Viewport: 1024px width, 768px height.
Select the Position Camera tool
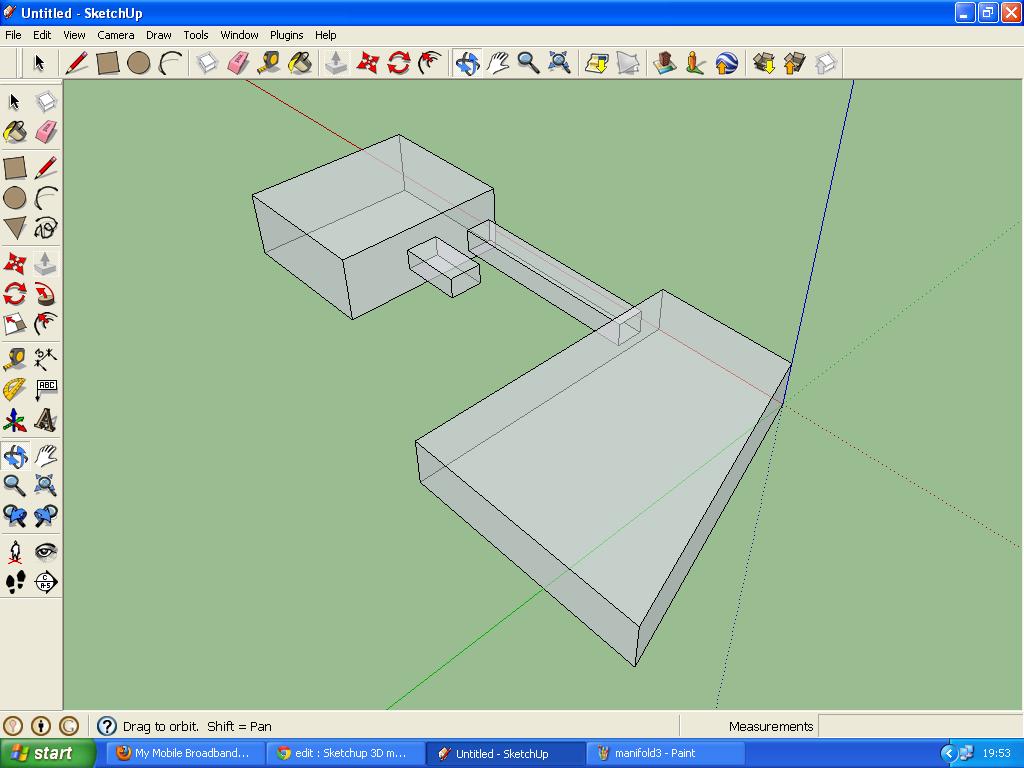(x=15, y=552)
